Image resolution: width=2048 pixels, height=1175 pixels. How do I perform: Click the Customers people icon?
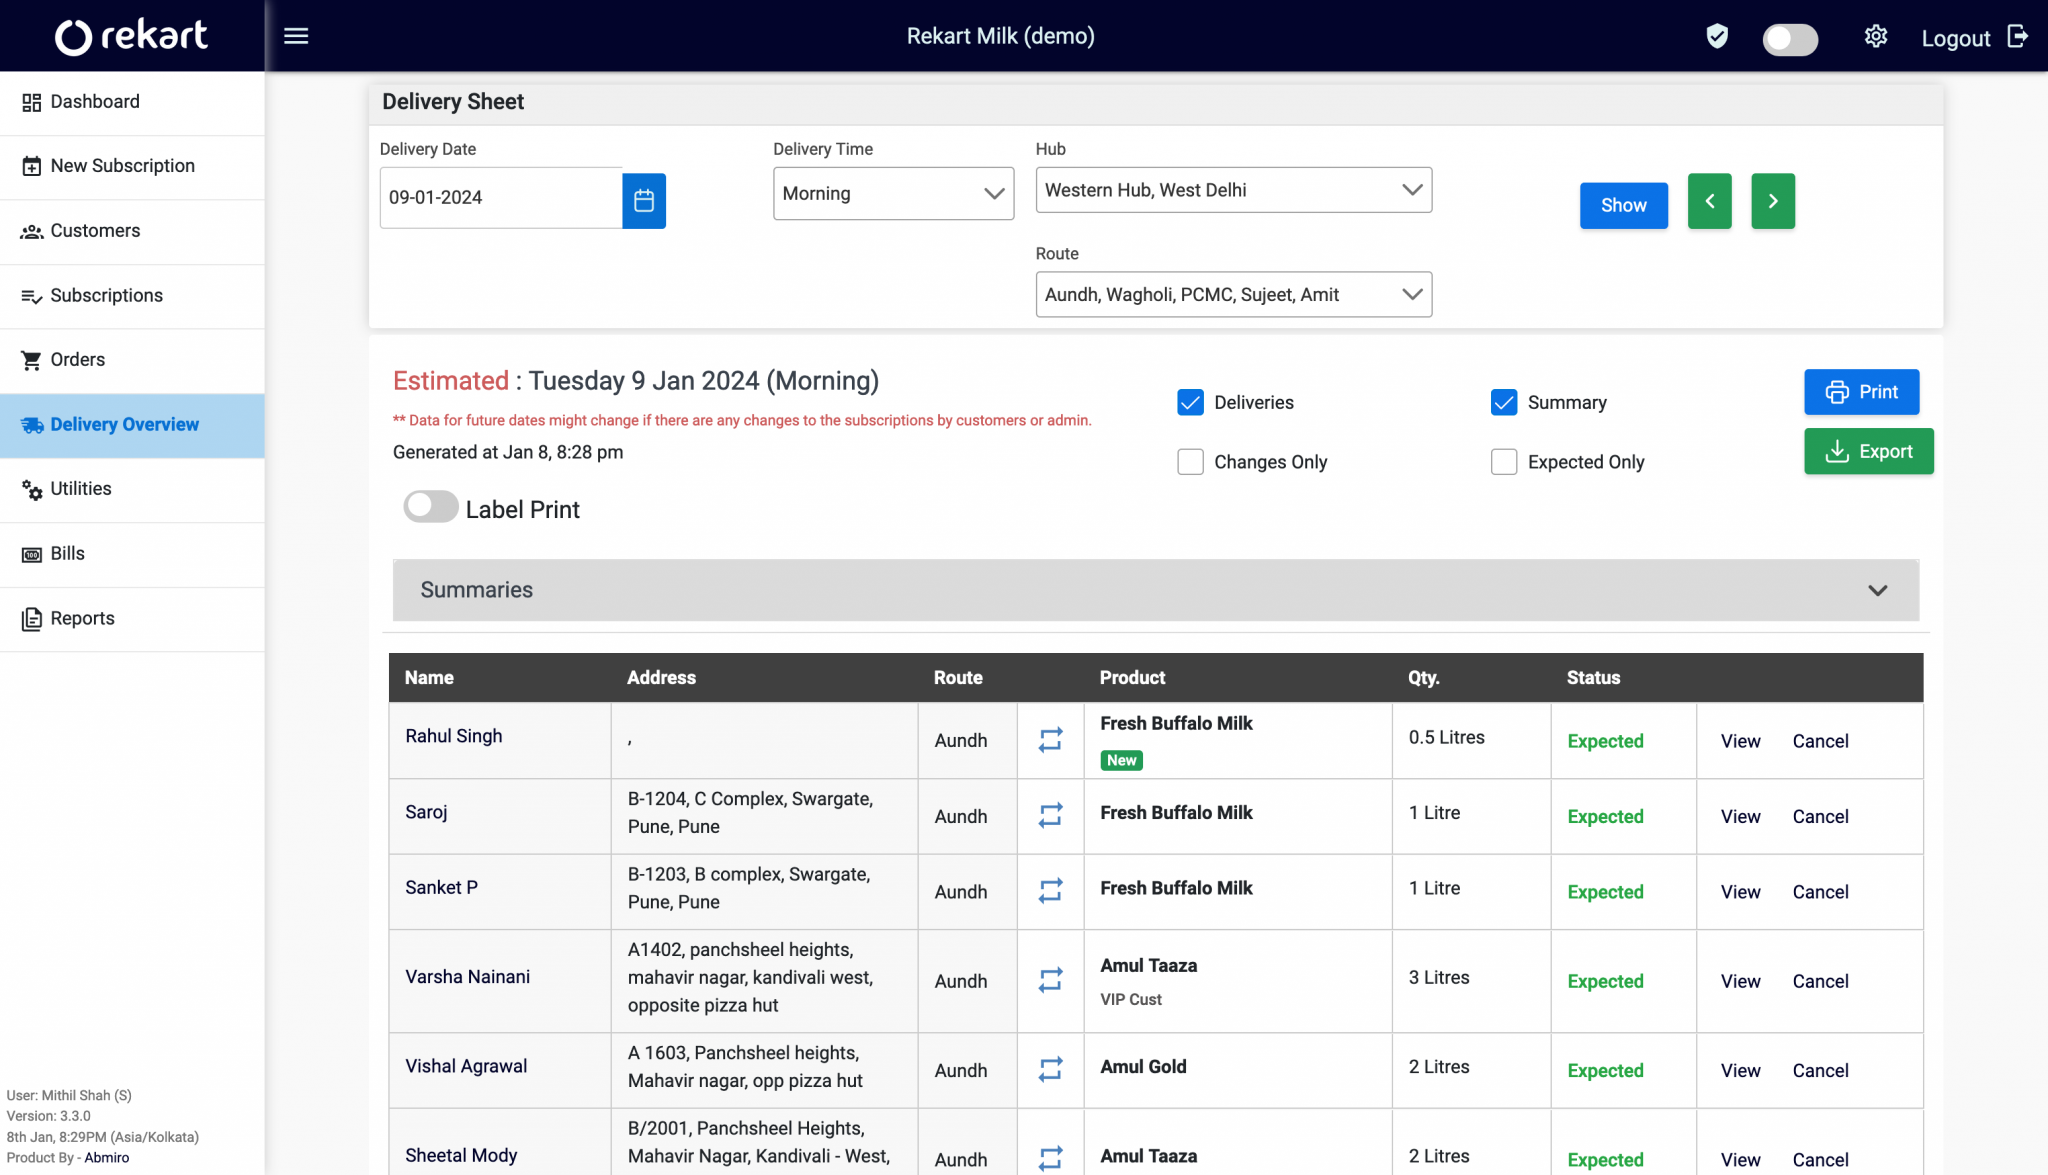pyautogui.click(x=32, y=231)
